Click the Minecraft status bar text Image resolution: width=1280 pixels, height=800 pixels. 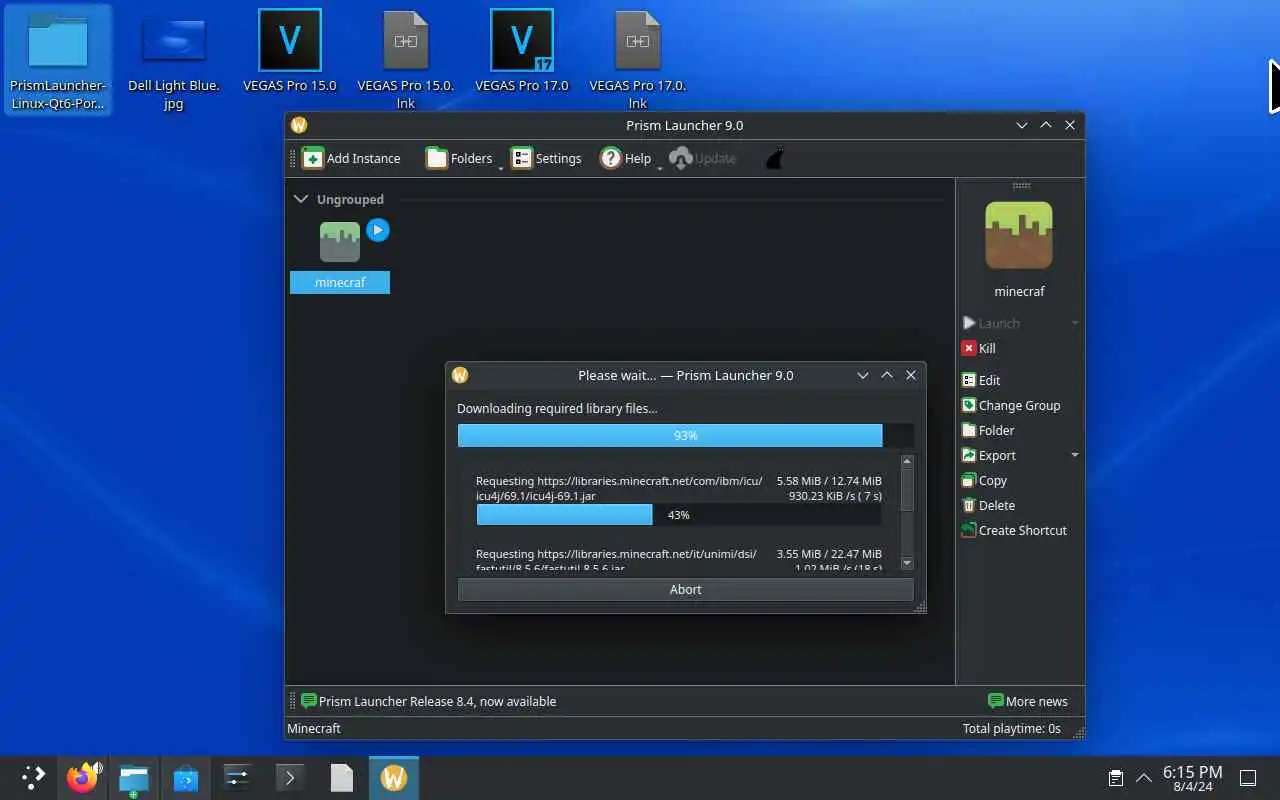pyautogui.click(x=314, y=728)
